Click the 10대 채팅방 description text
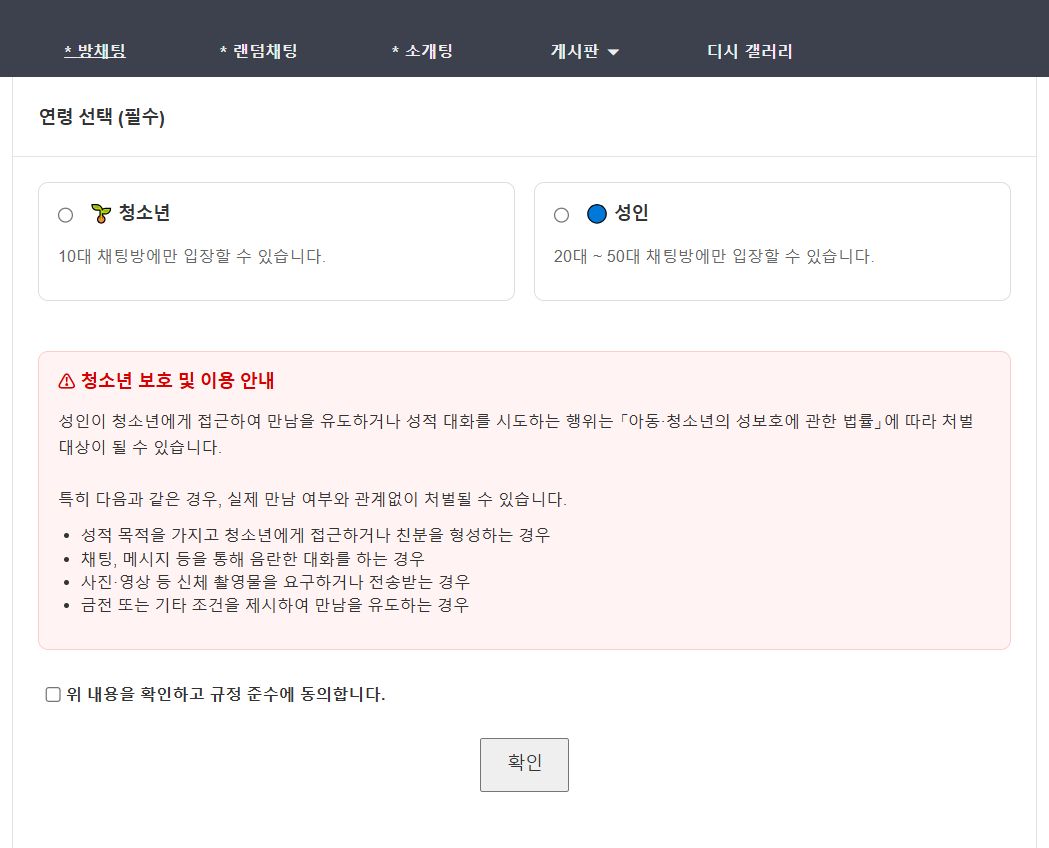 pos(192,256)
